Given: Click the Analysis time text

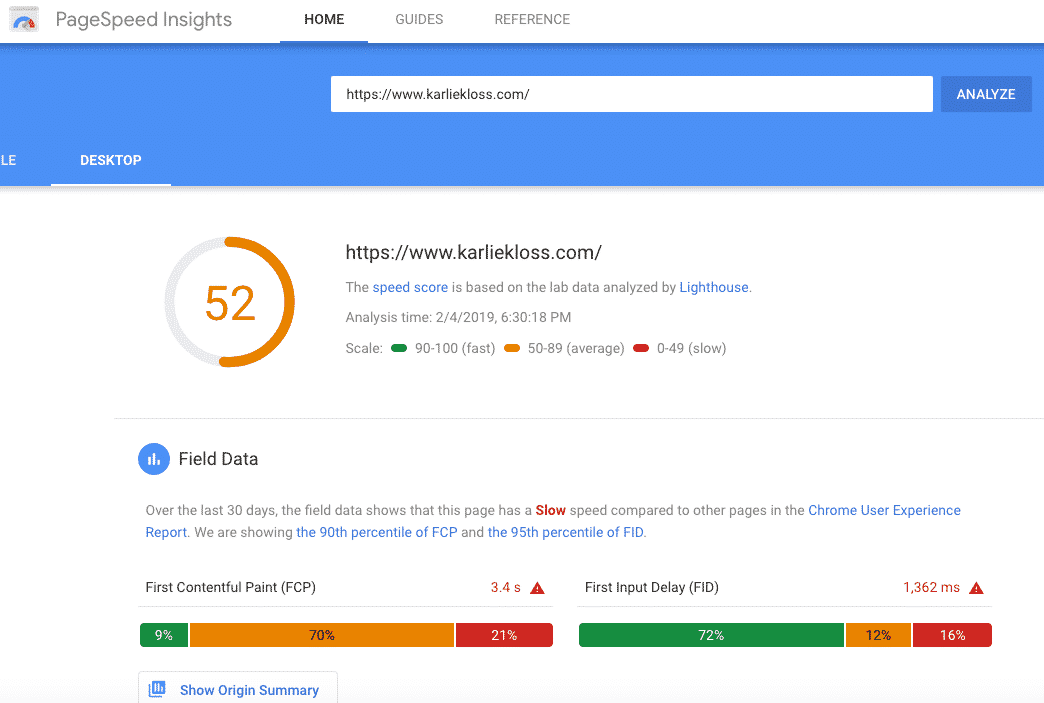Looking at the screenshot, I should pyautogui.click(x=458, y=318).
